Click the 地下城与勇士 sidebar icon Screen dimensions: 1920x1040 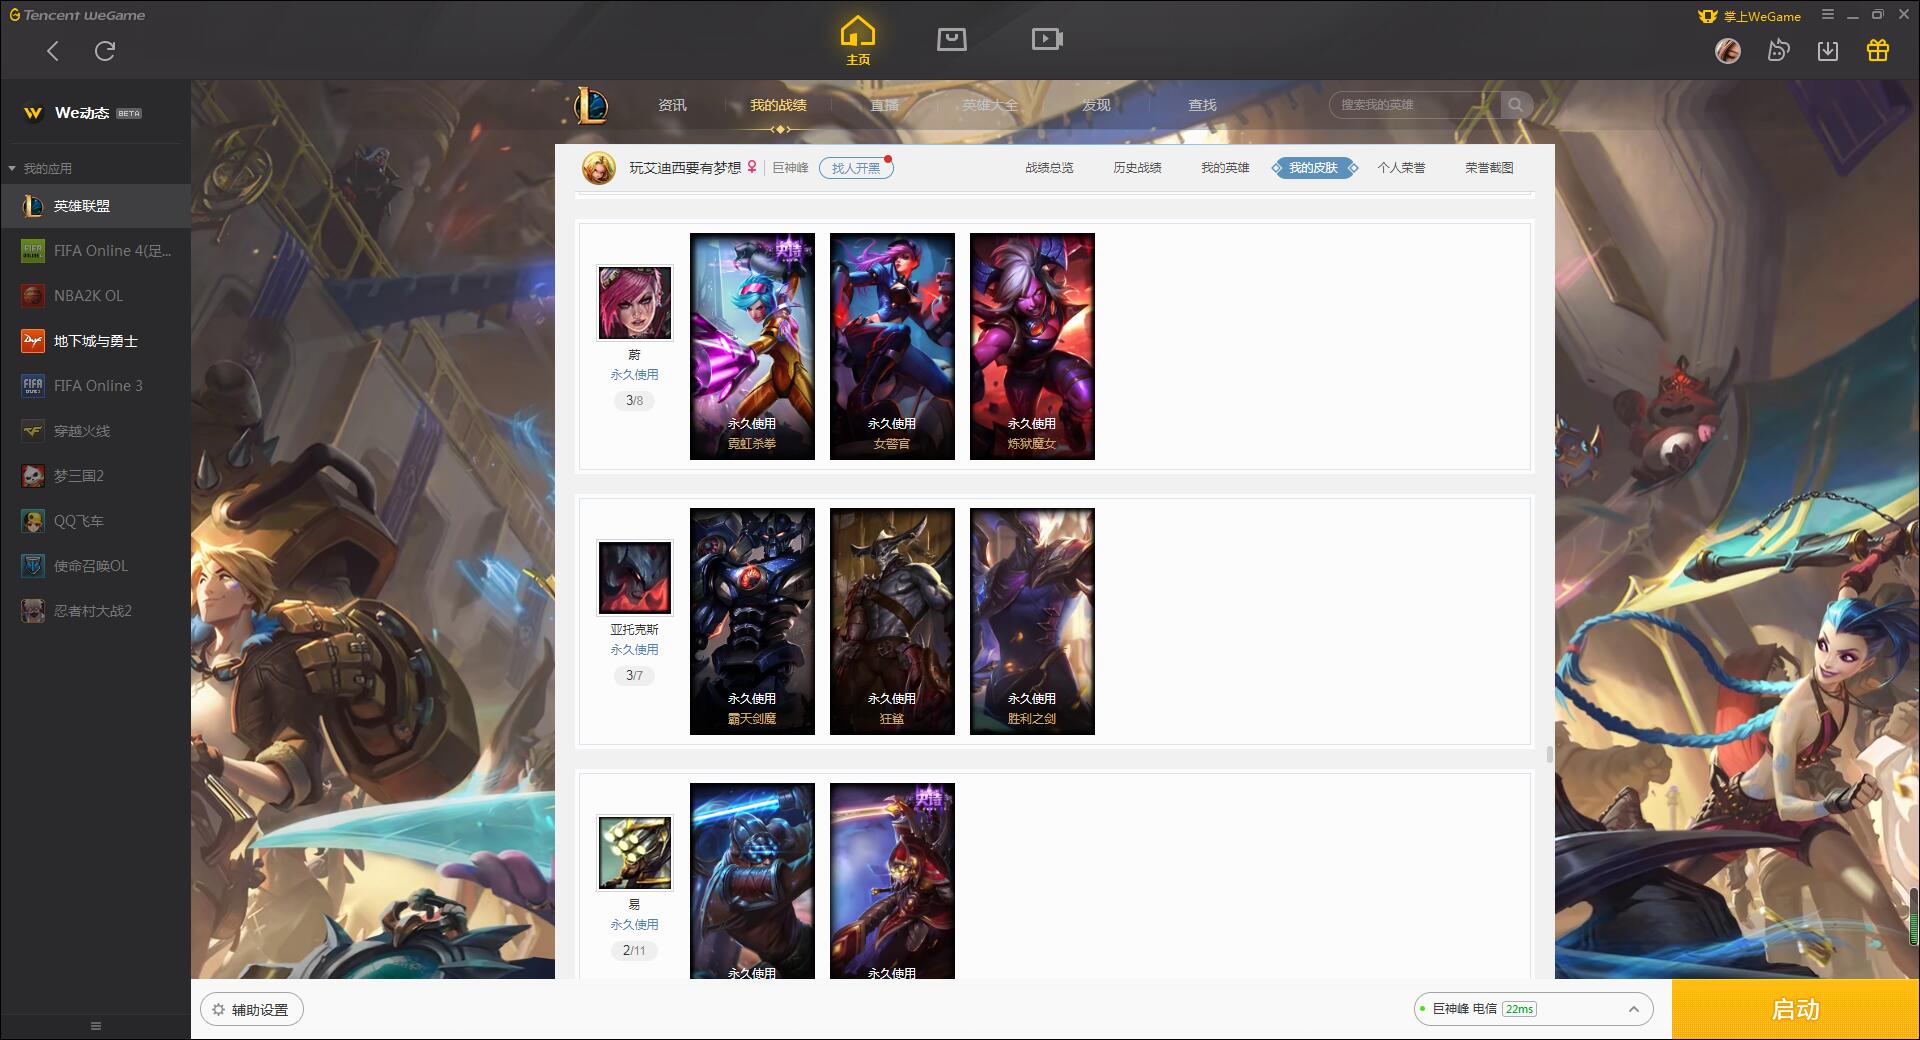pos(33,341)
